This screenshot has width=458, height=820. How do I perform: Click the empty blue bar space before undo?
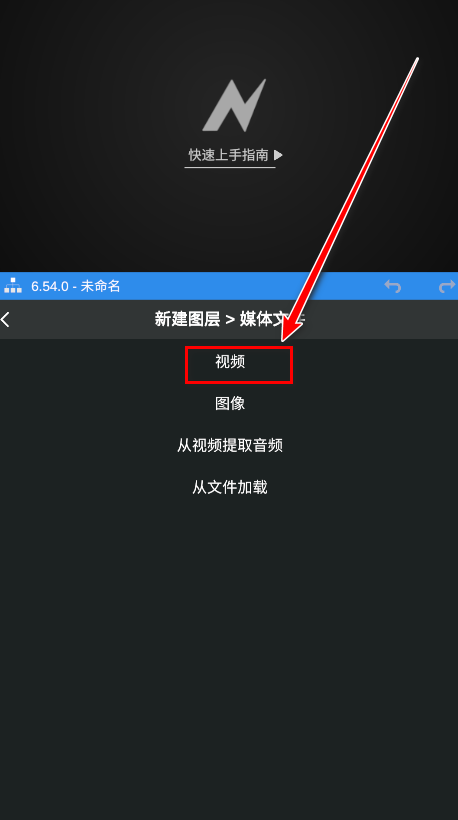pyautogui.click(x=251, y=286)
